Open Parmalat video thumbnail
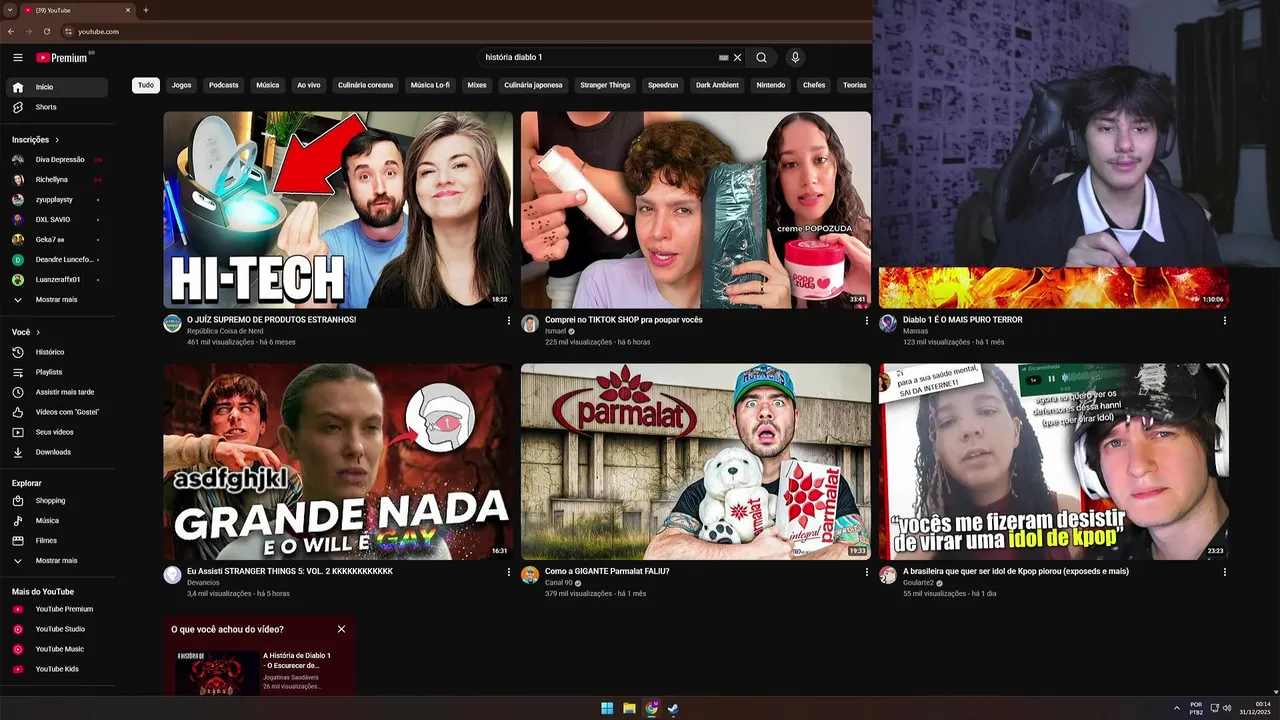The image size is (1280, 720). [x=695, y=461]
